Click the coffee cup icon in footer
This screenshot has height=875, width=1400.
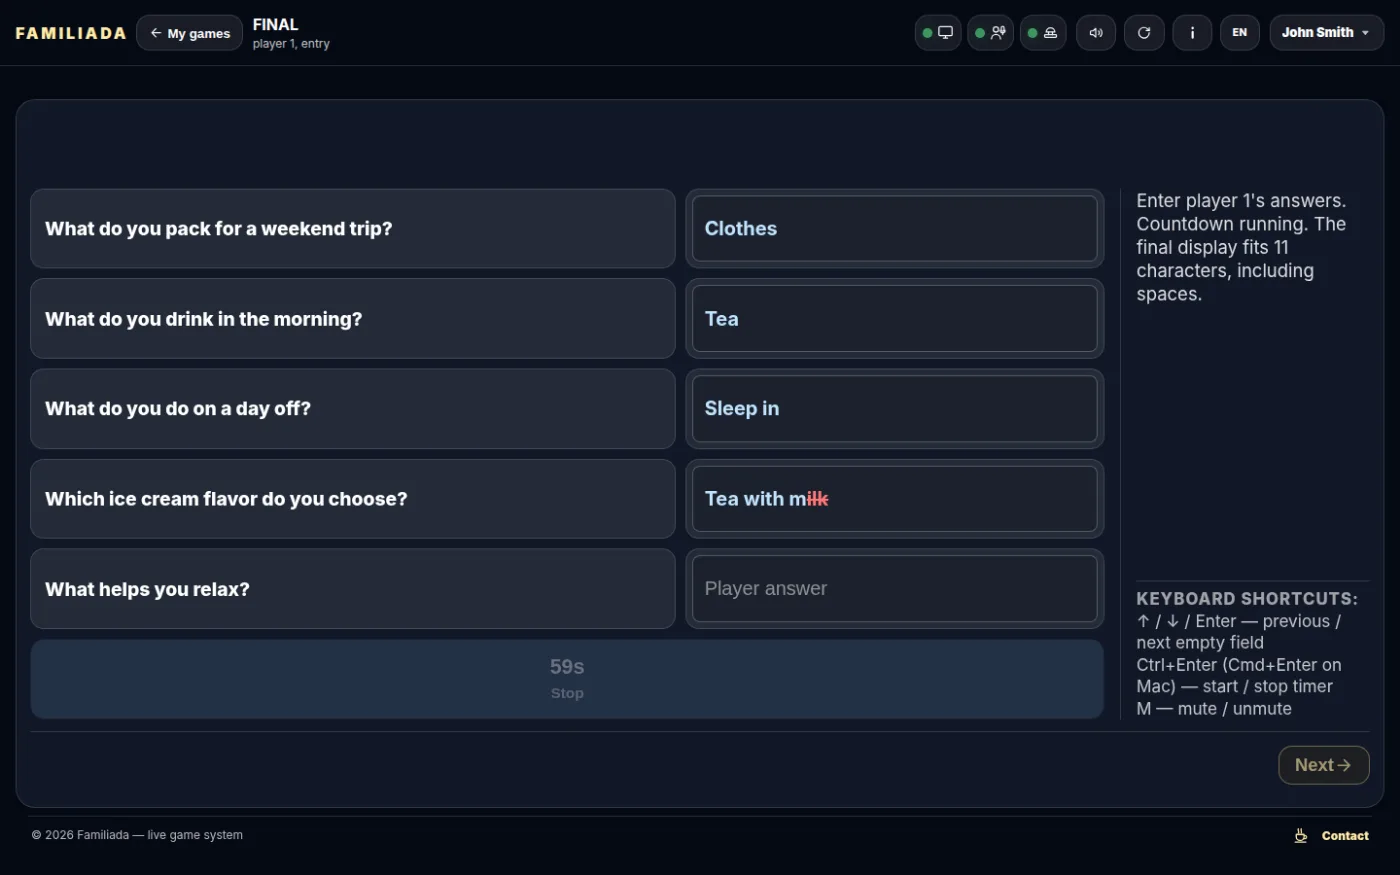pos(1301,836)
